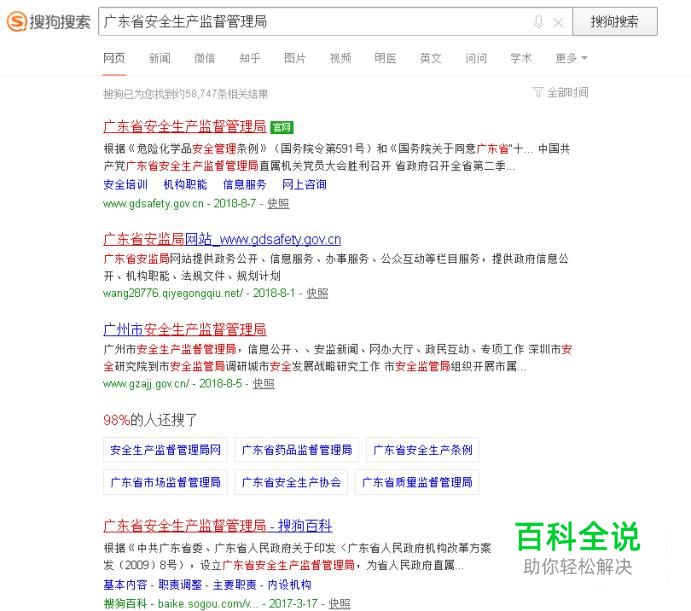The image size is (691, 611).
Task: Open the Sogou logo homepage link
Action: click(x=48, y=22)
